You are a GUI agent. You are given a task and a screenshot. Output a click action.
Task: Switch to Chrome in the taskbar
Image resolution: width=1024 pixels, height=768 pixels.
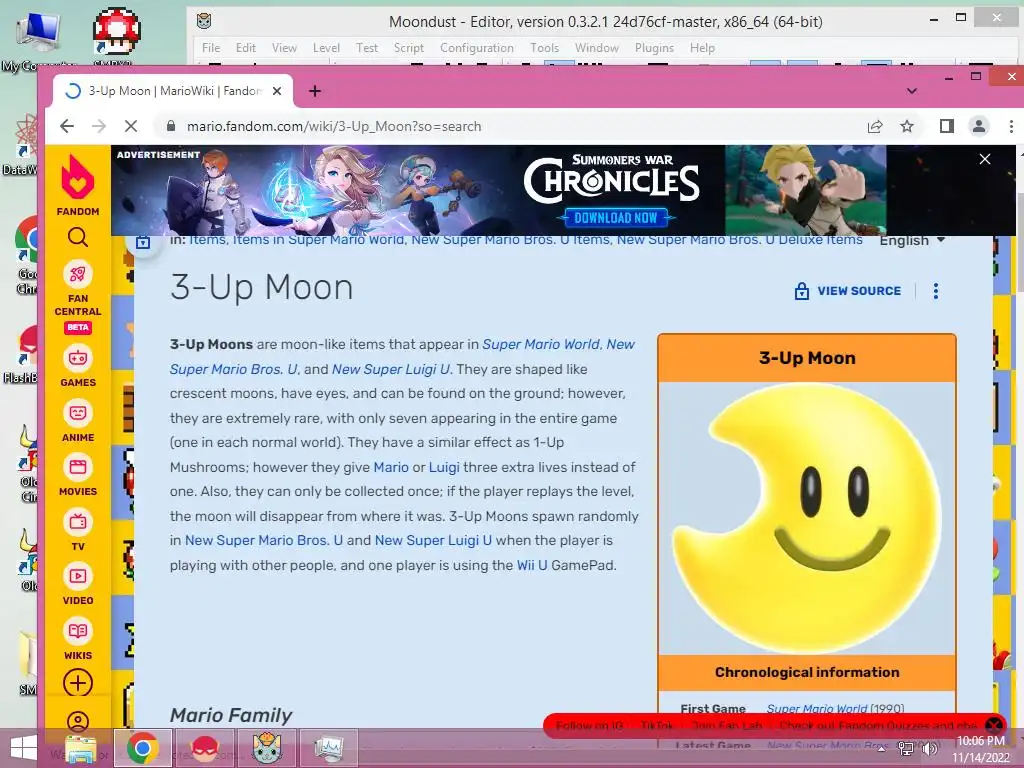143,748
